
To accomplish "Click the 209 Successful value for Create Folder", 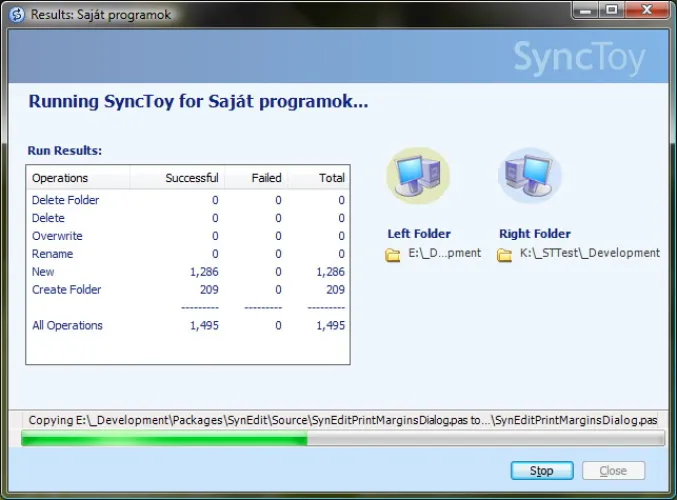I will (209, 289).
